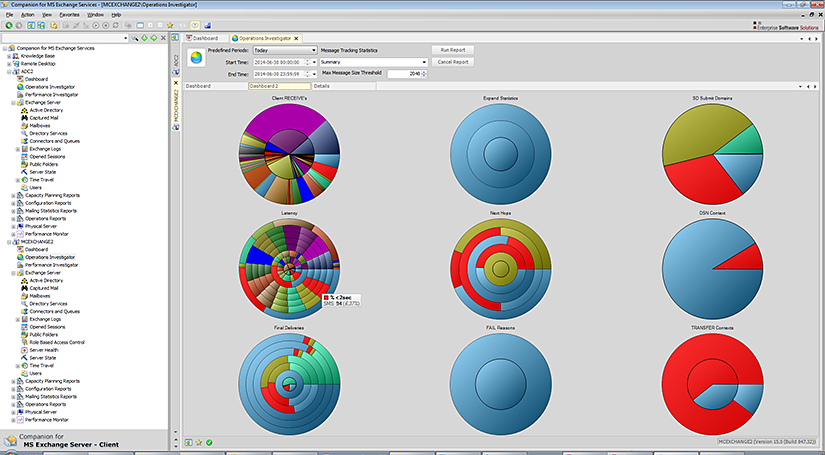Select Captured Mail under ADC2

coord(44,118)
